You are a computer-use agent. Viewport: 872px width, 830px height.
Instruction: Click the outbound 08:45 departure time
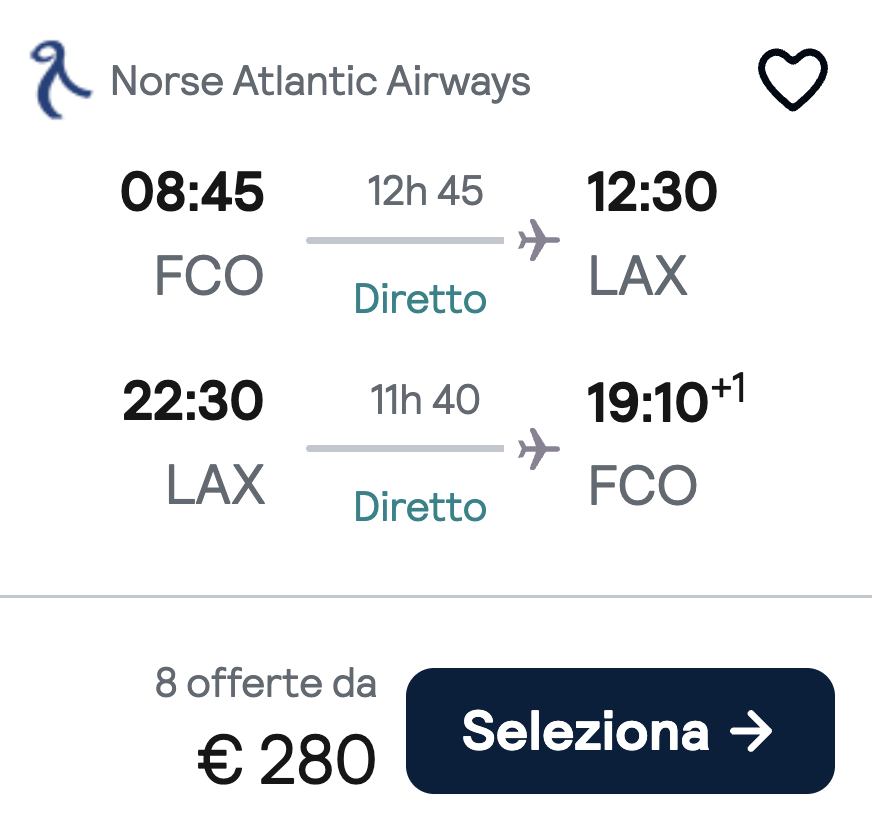click(x=192, y=193)
